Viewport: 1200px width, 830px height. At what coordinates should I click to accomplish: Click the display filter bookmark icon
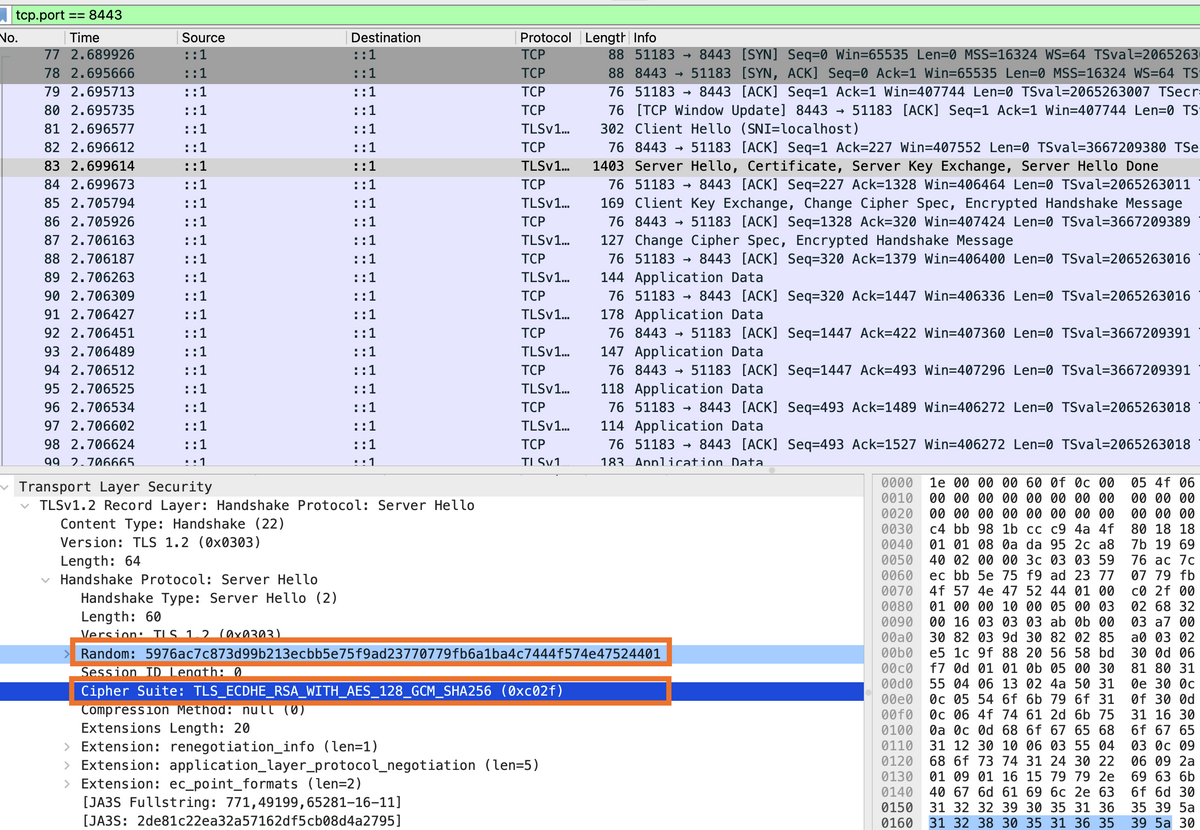coord(6,14)
